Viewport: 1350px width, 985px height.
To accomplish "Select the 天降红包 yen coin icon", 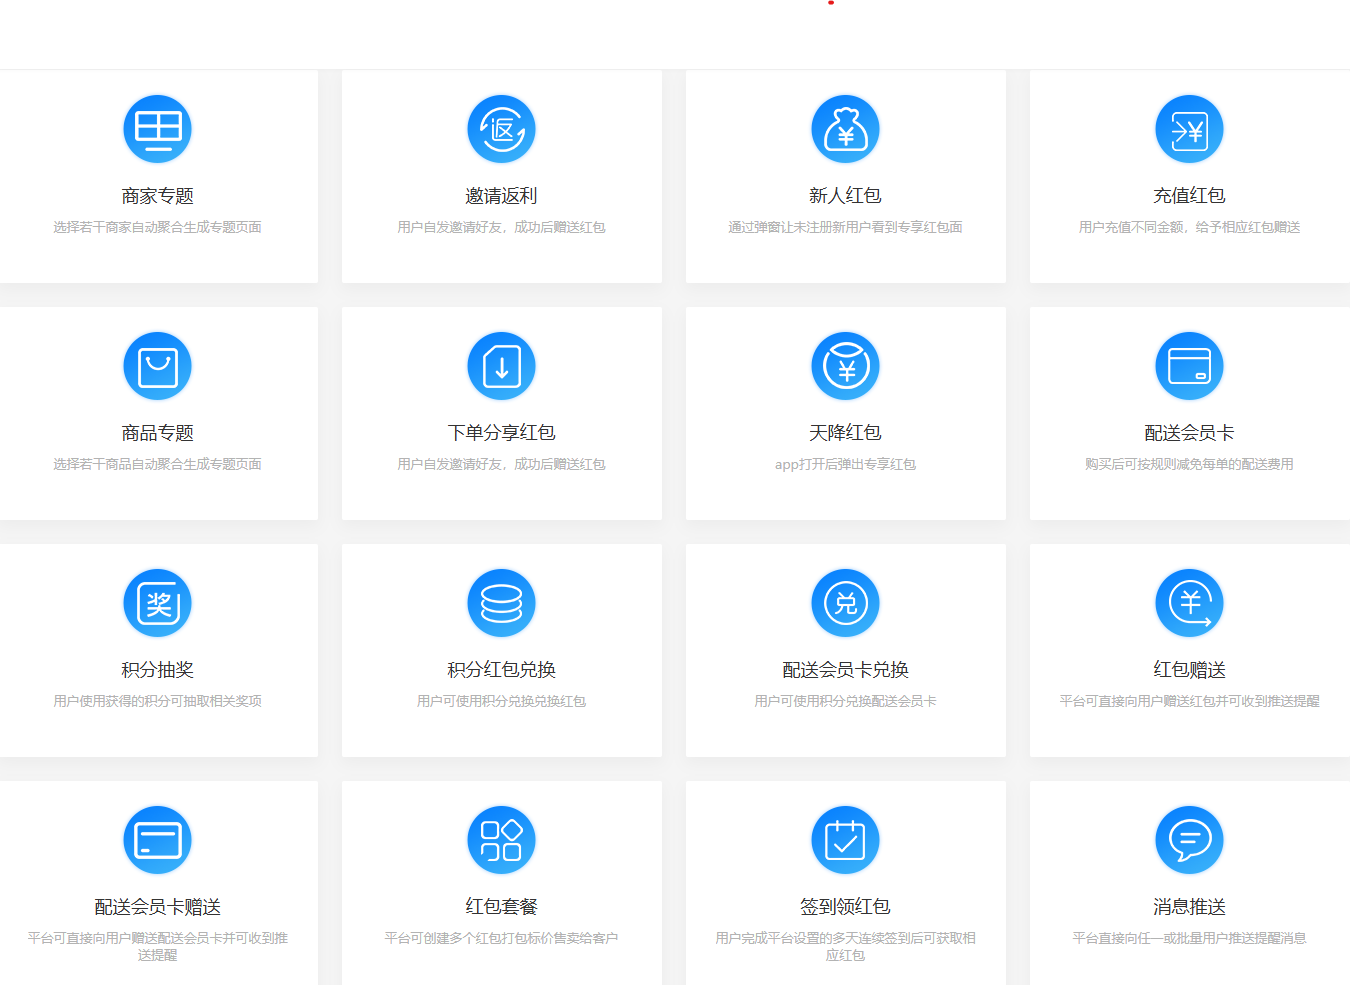I will tap(845, 366).
